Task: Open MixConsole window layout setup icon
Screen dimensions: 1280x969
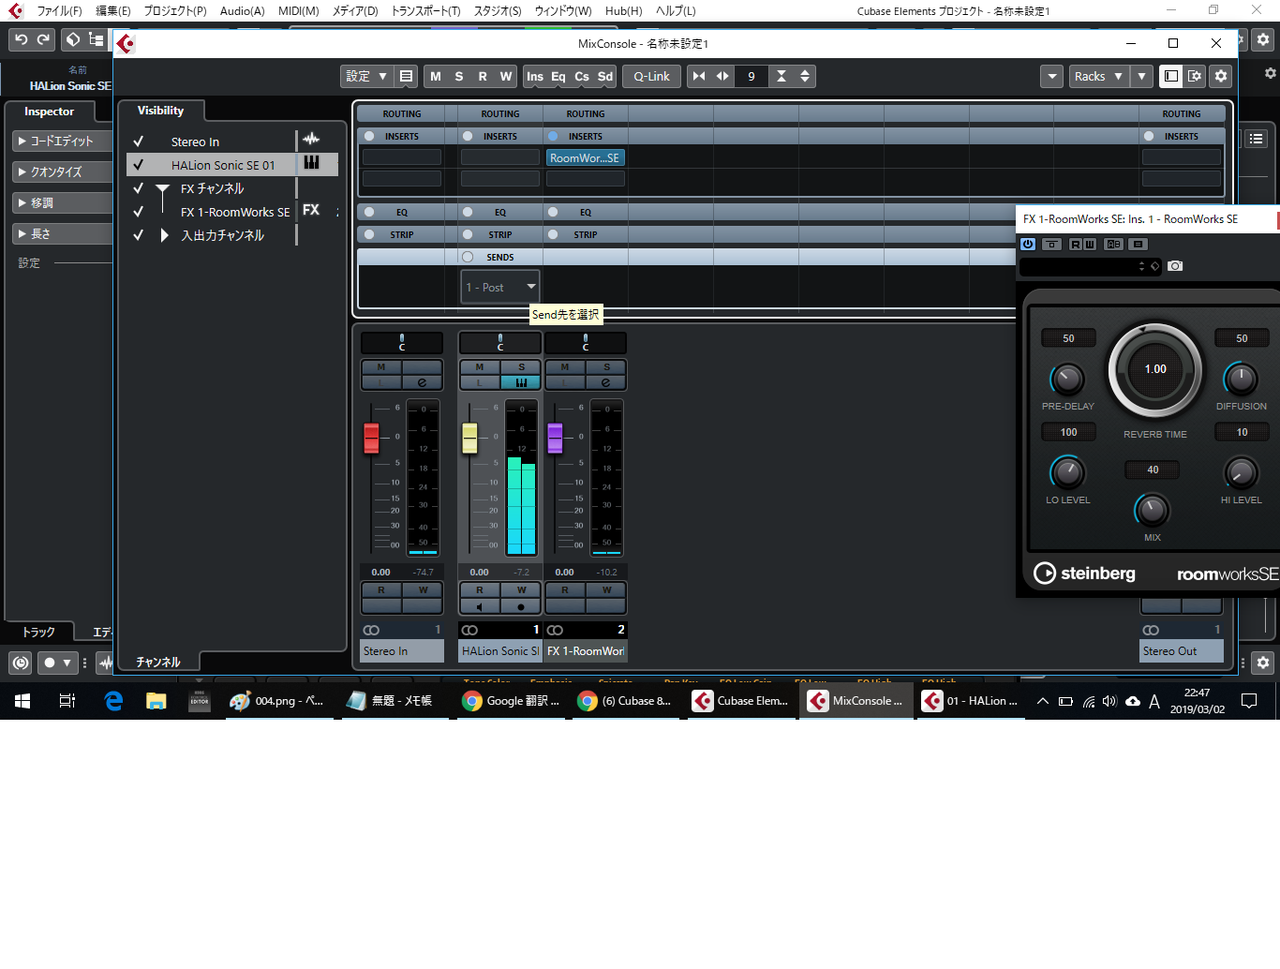Action: (x=1194, y=76)
